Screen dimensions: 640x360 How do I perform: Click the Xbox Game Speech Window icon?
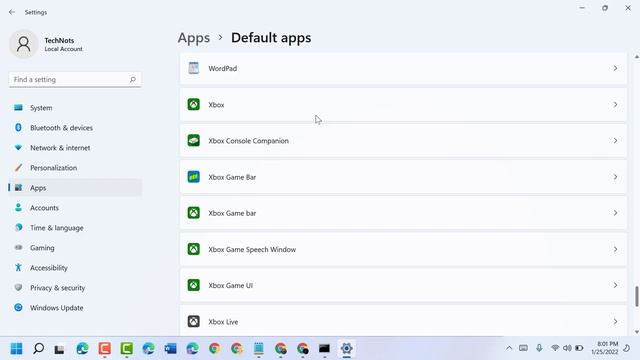click(193, 249)
